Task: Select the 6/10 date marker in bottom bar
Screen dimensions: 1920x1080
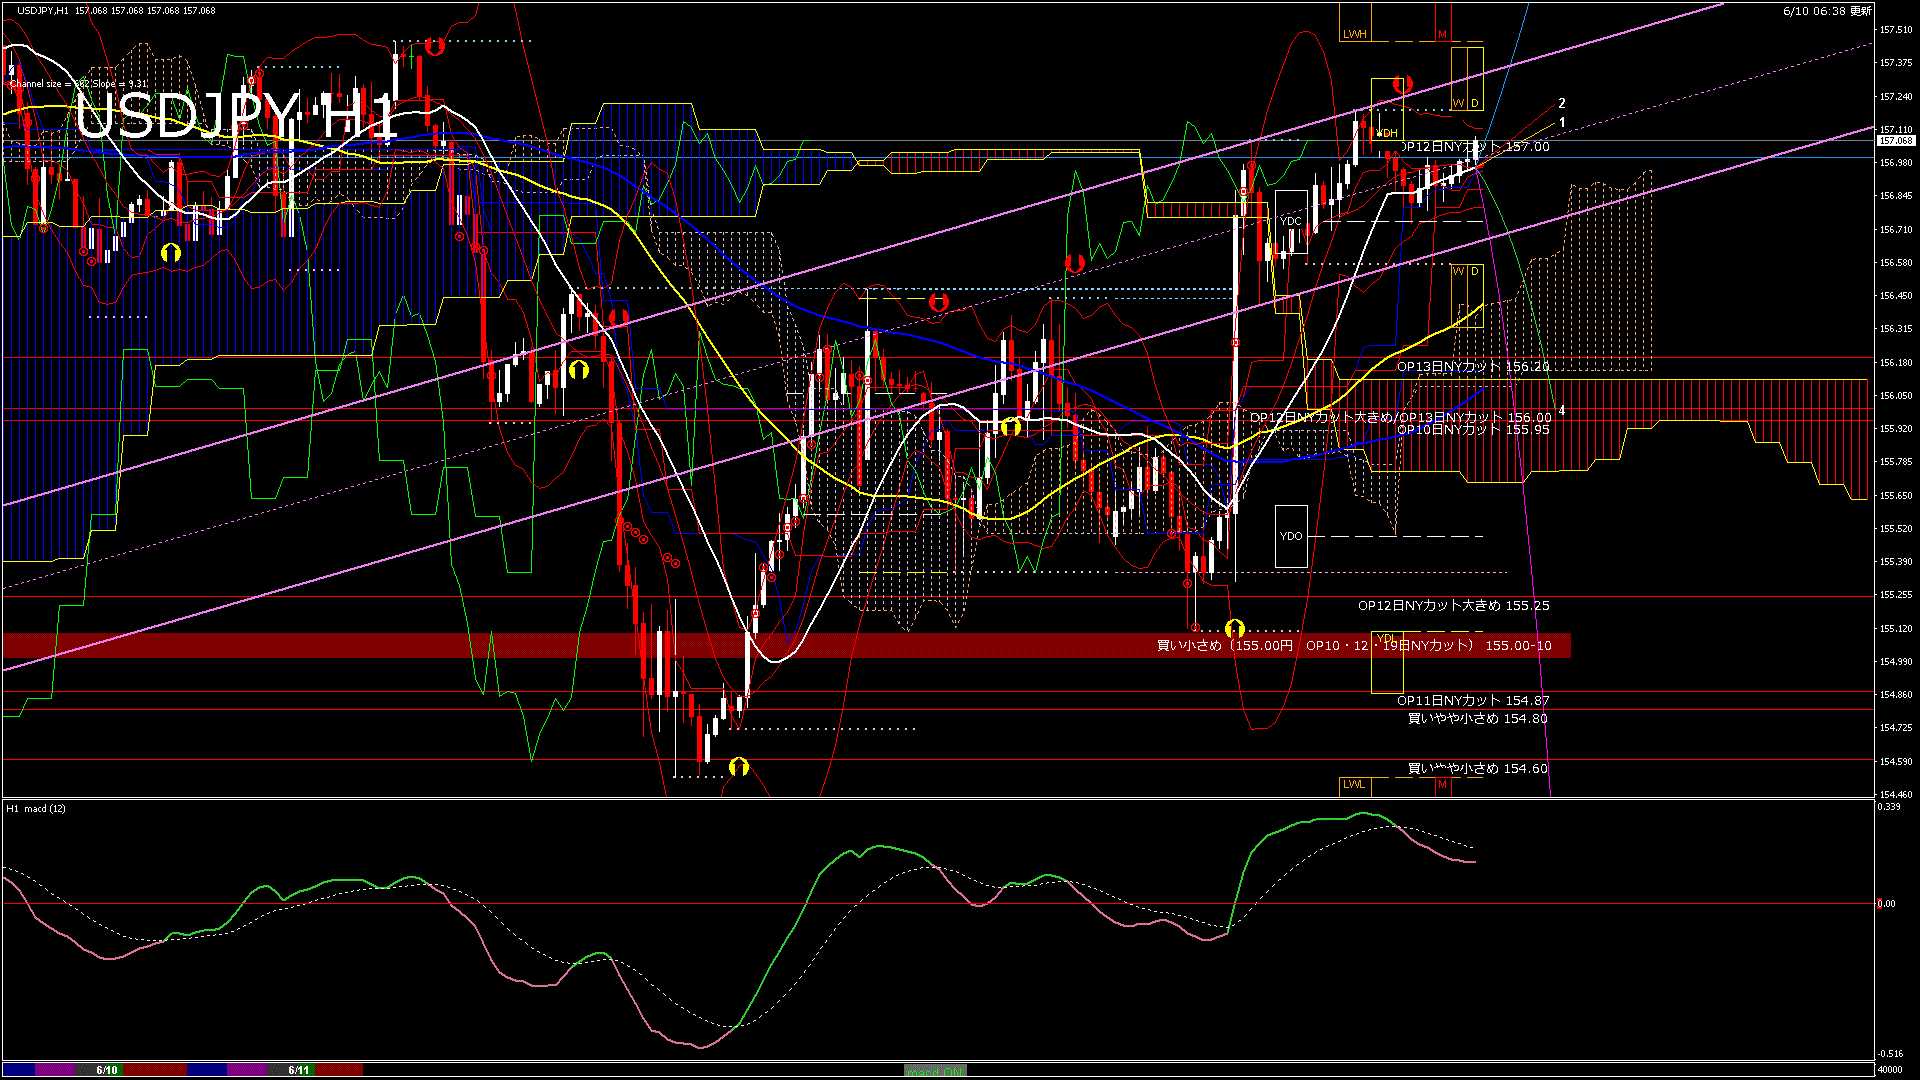Action: click(107, 1070)
